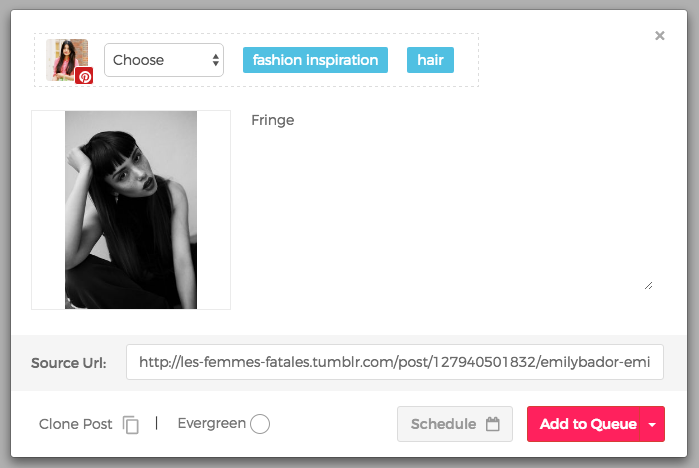Select the profile avatar picture

pyautogui.click(x=67, y=60)
